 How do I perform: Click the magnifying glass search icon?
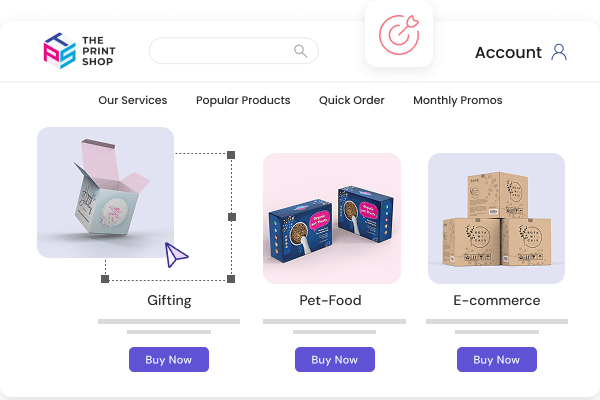click(300, 51)
